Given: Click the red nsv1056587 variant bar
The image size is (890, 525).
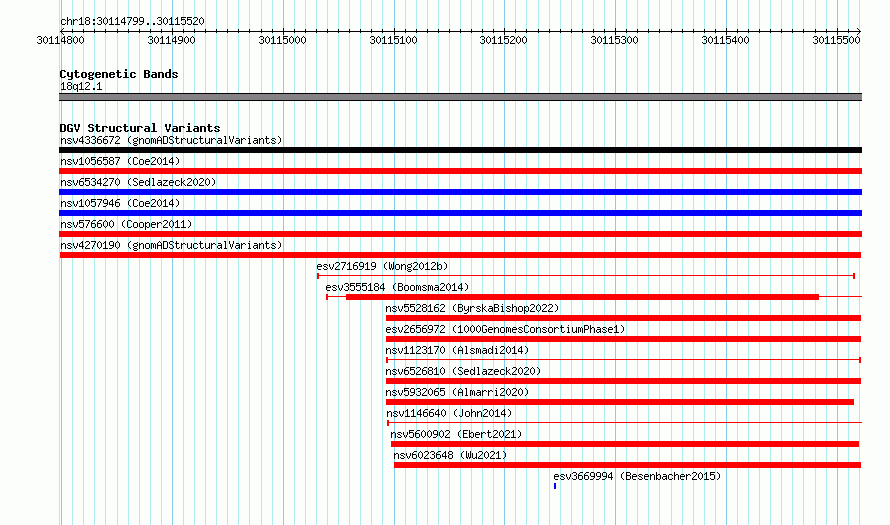Looking at the screenshot, I should [460, 171].
